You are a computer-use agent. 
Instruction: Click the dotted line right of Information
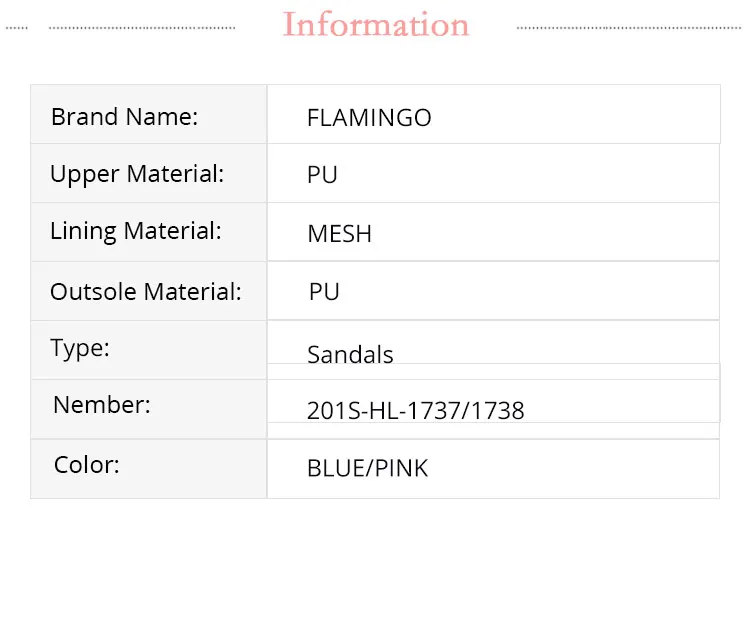click(630, 28)
